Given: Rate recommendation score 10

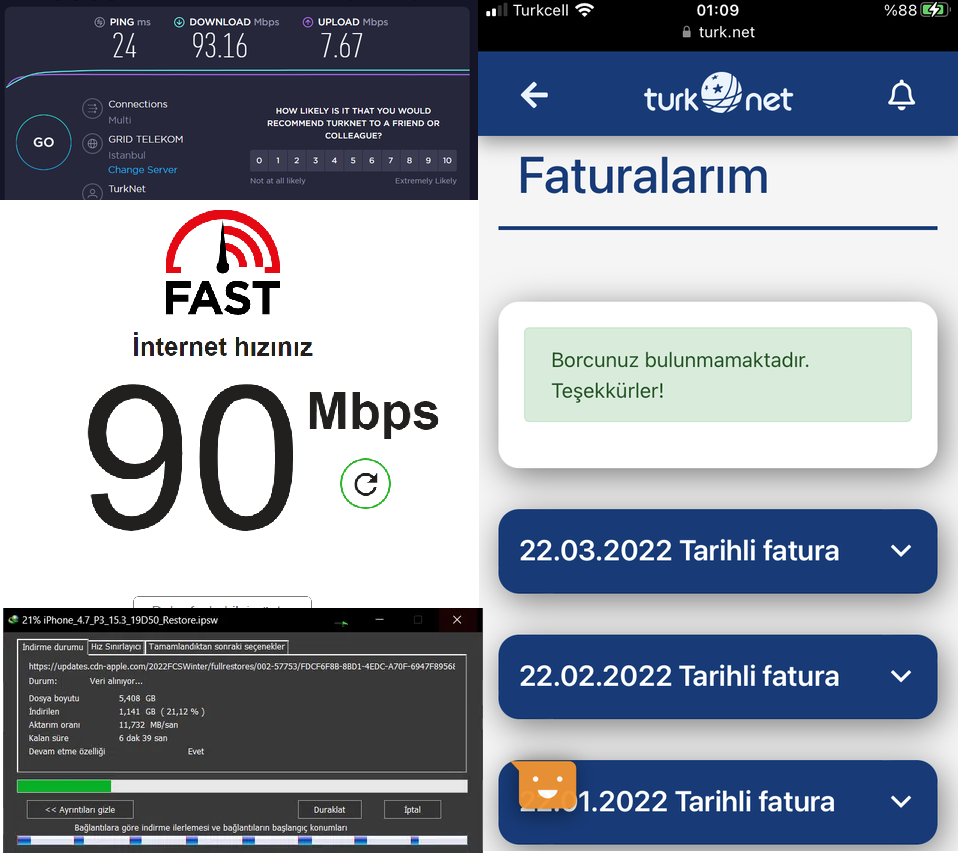Looking at the screenshot, I should [447, 160].
